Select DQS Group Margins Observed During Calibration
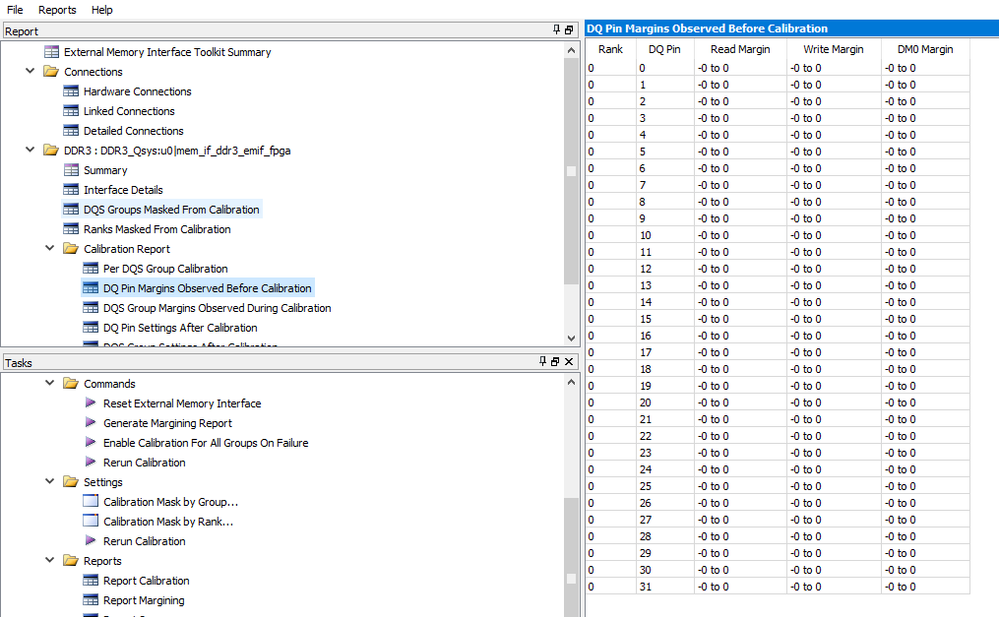This screenshot has height=617, width=999. tap(217, 308)
